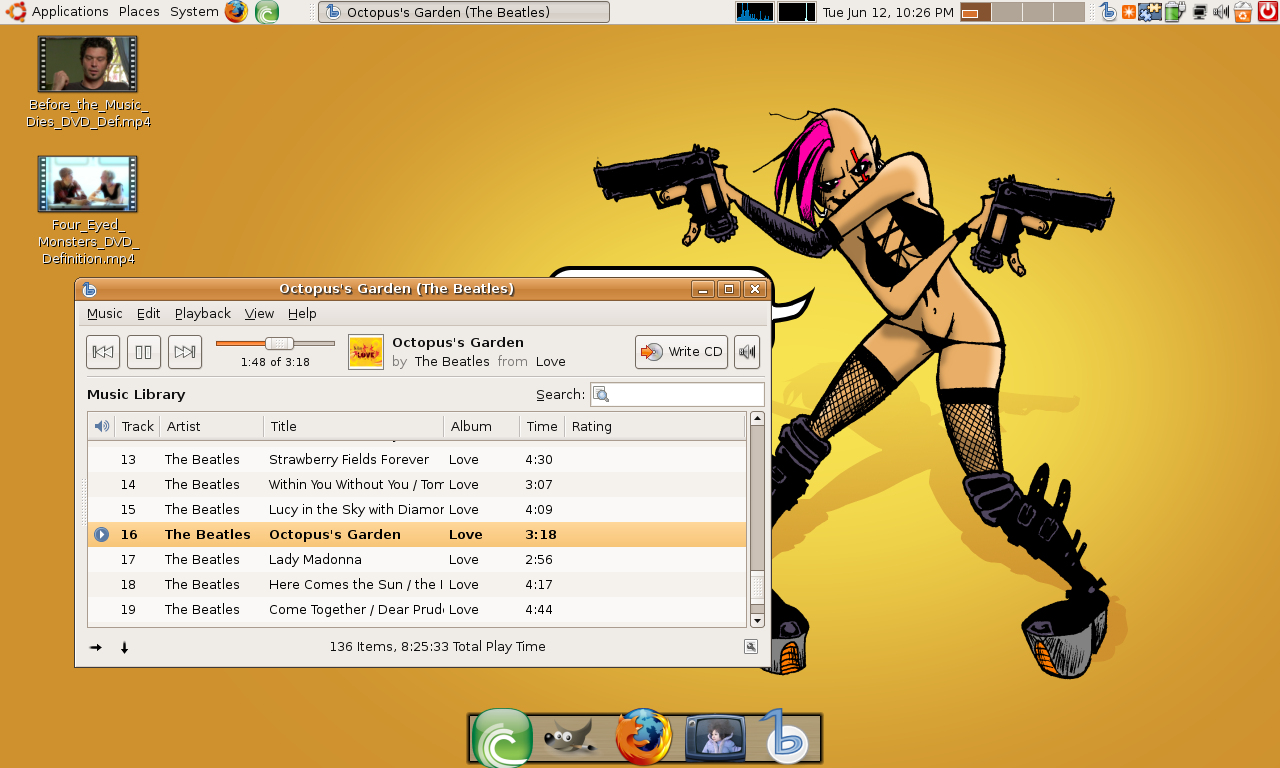Select Four_Eyed_Monsters_DVD_Definition.mp4 desktop file
The width and height of the screenshot is (1280, 768).
point(88,211)
